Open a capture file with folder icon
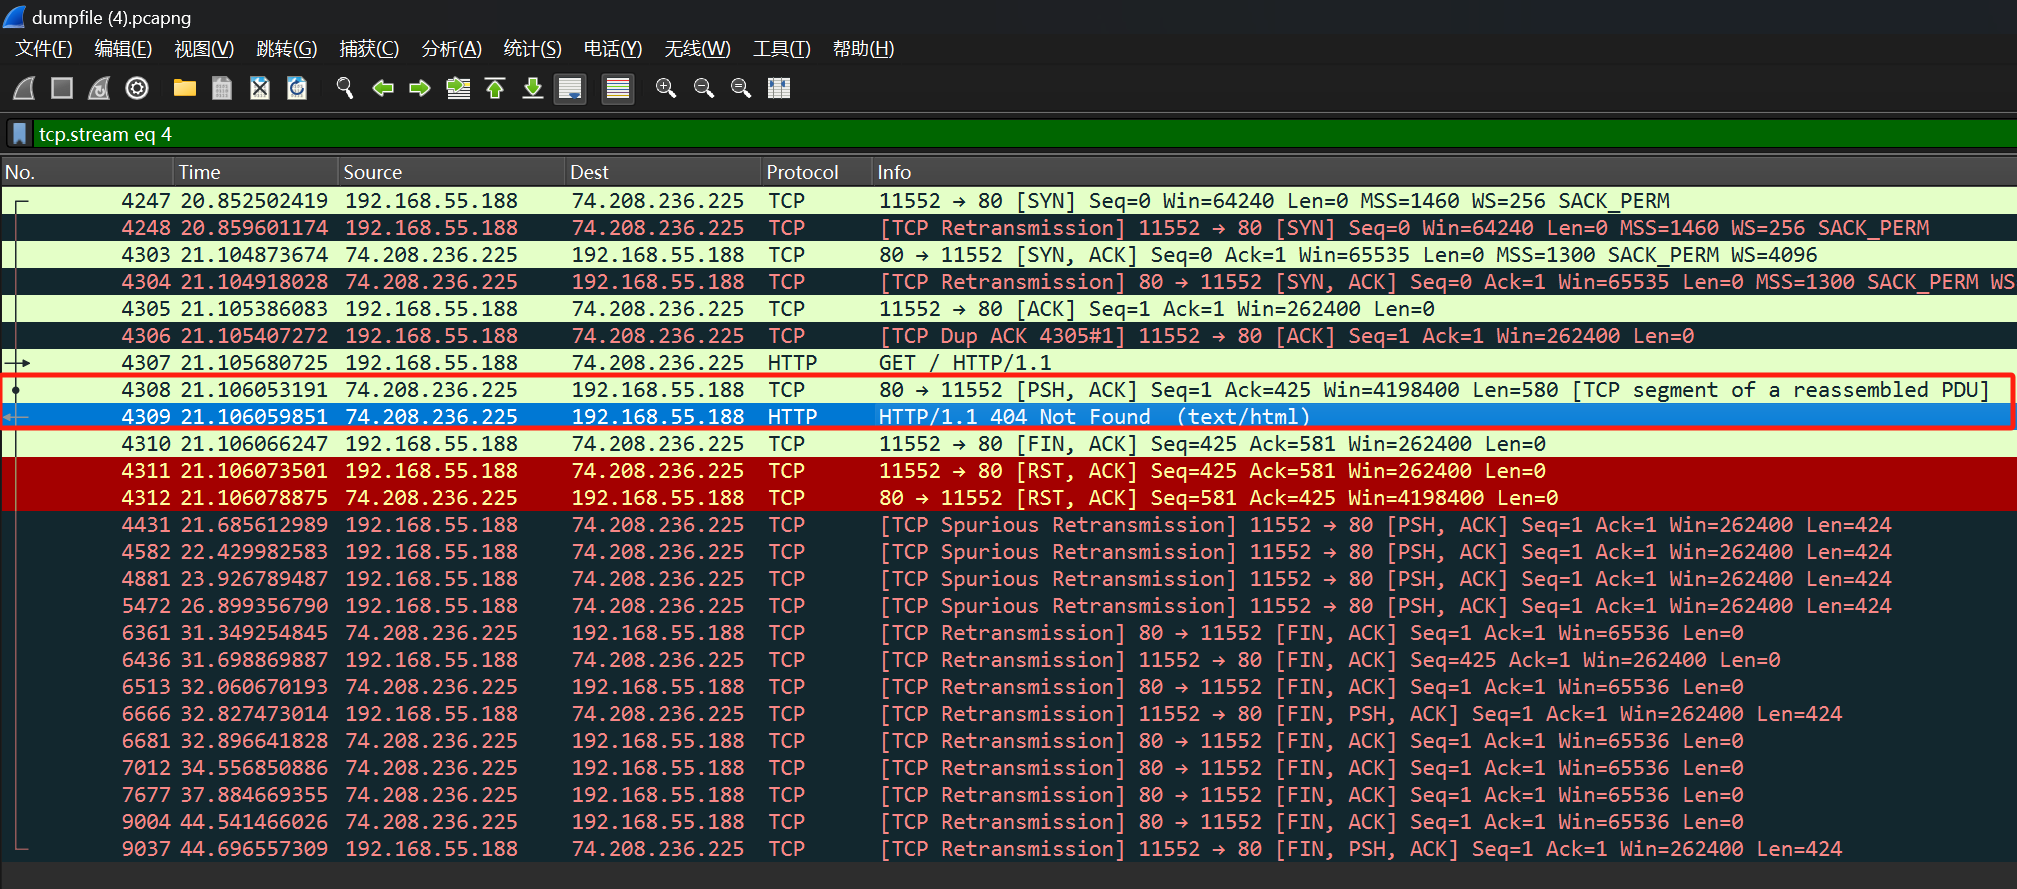 (184, 89)
